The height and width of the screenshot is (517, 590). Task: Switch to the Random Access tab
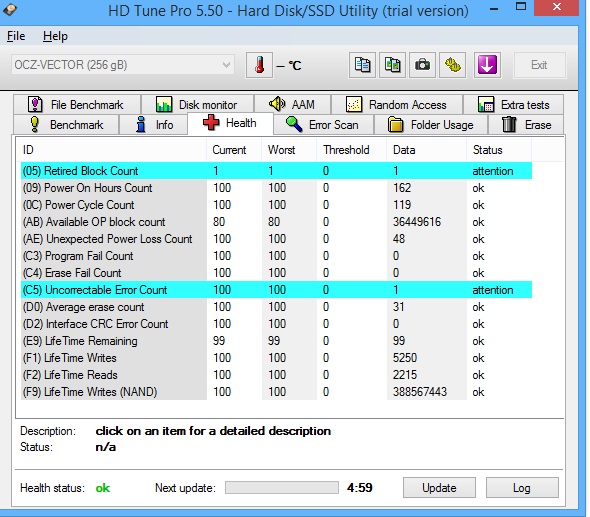pyautogui.click(x=397, y=104)
